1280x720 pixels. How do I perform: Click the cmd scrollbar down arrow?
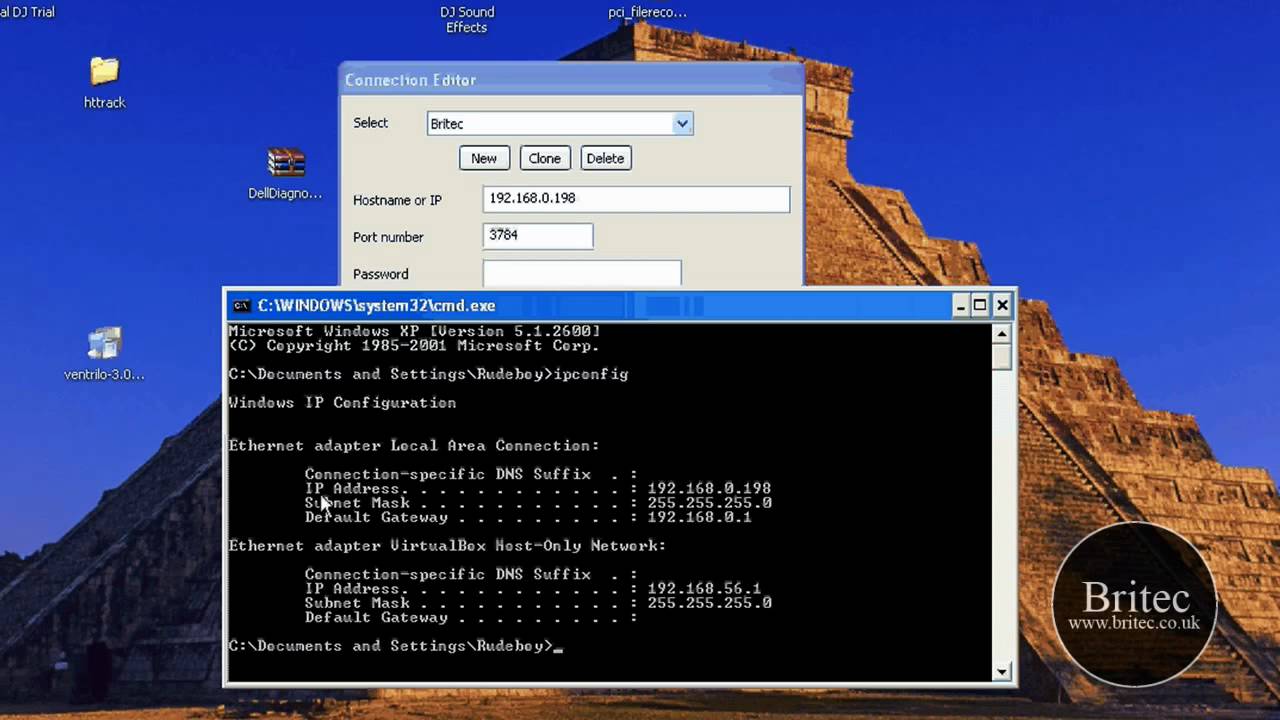[x=1003, y=672]
